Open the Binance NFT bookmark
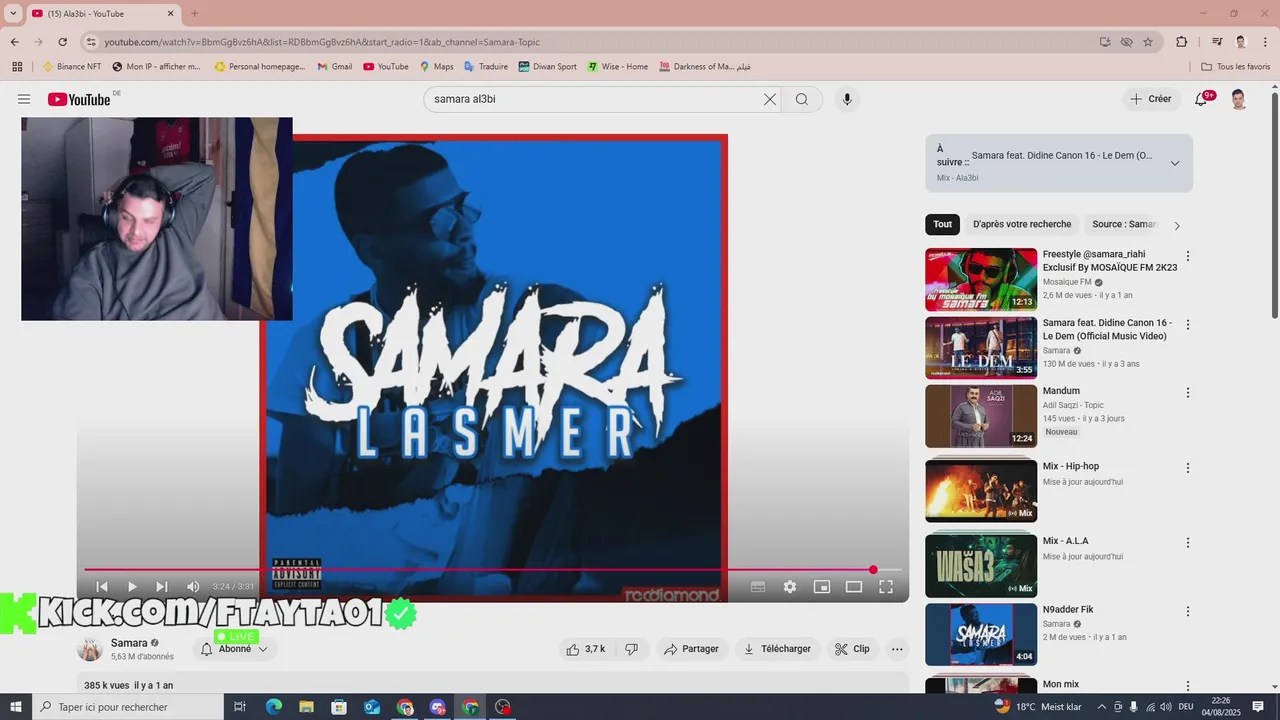Viewport: 1280px width, 720px height. point(71,67)
